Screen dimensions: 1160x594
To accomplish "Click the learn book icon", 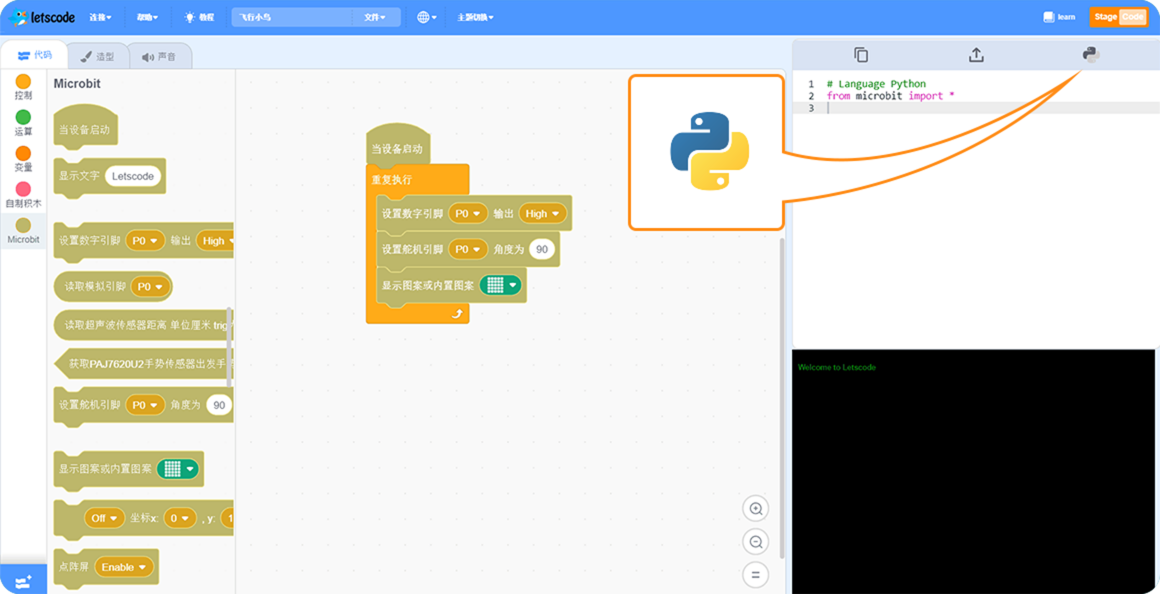I will tap(1059, 17).
